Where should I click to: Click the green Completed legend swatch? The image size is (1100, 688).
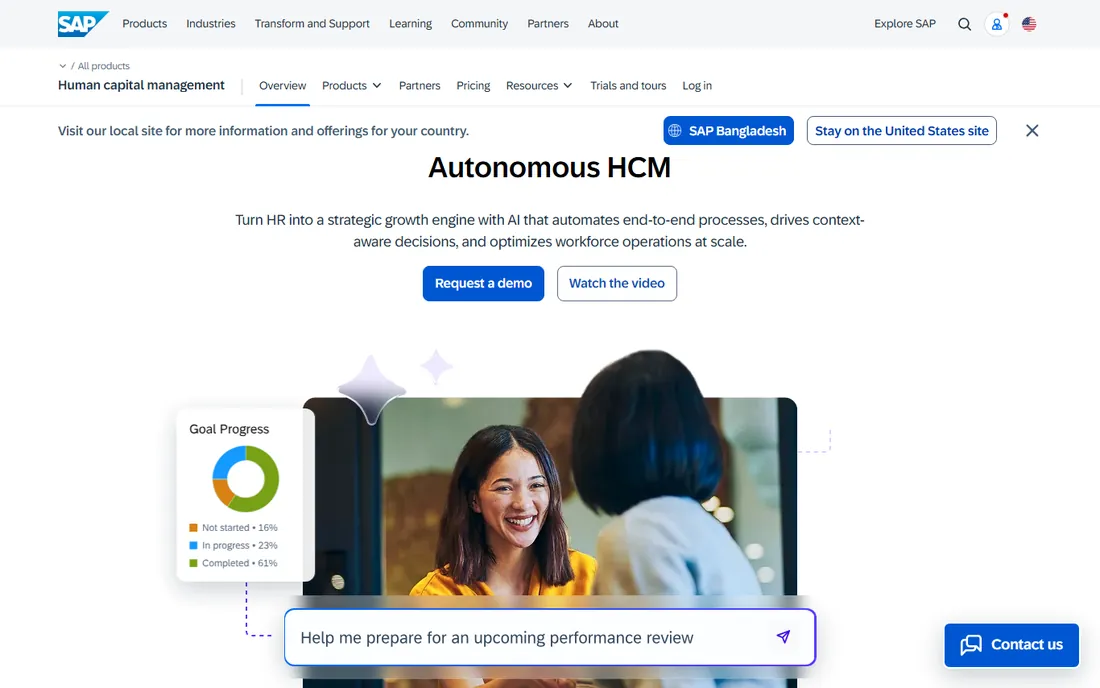point(194,562)
